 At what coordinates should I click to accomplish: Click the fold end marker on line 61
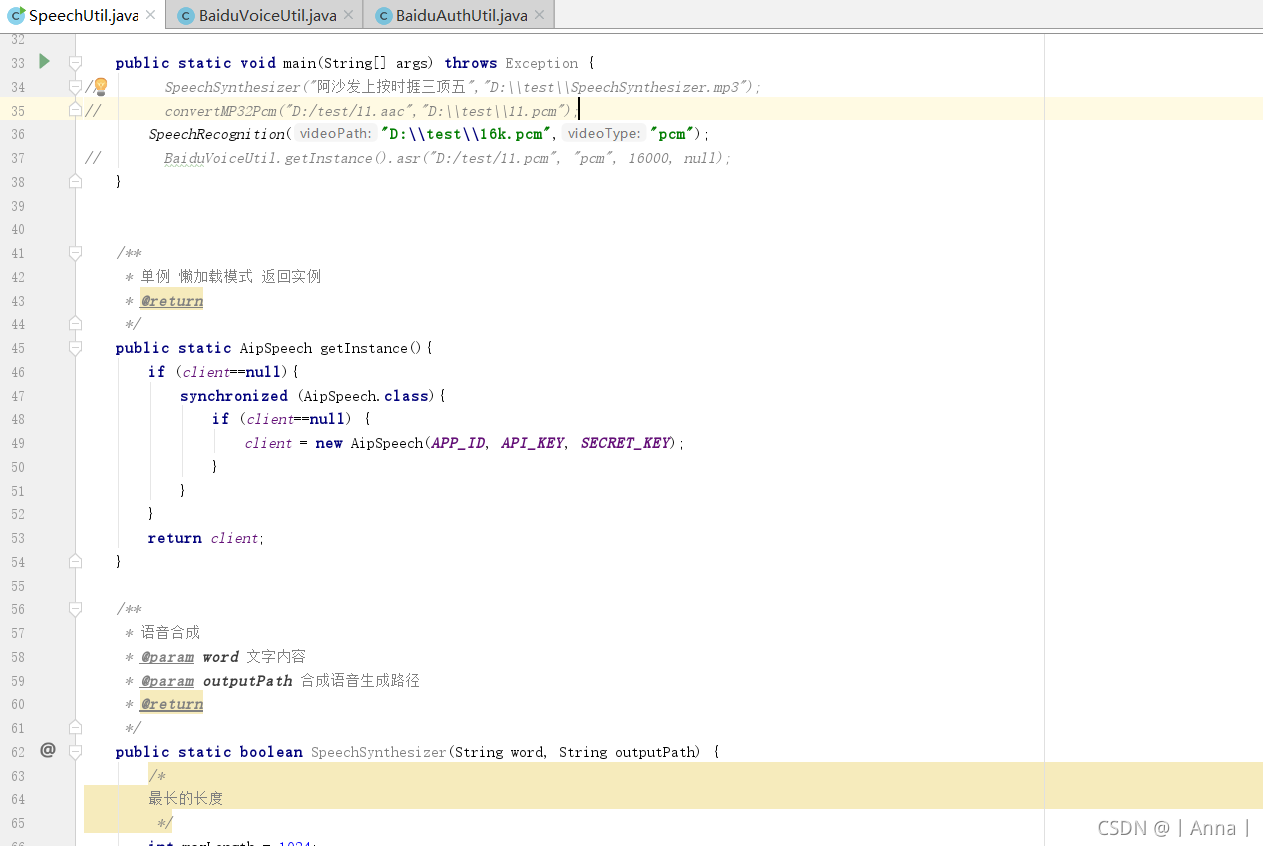click(x=75, y=727)
